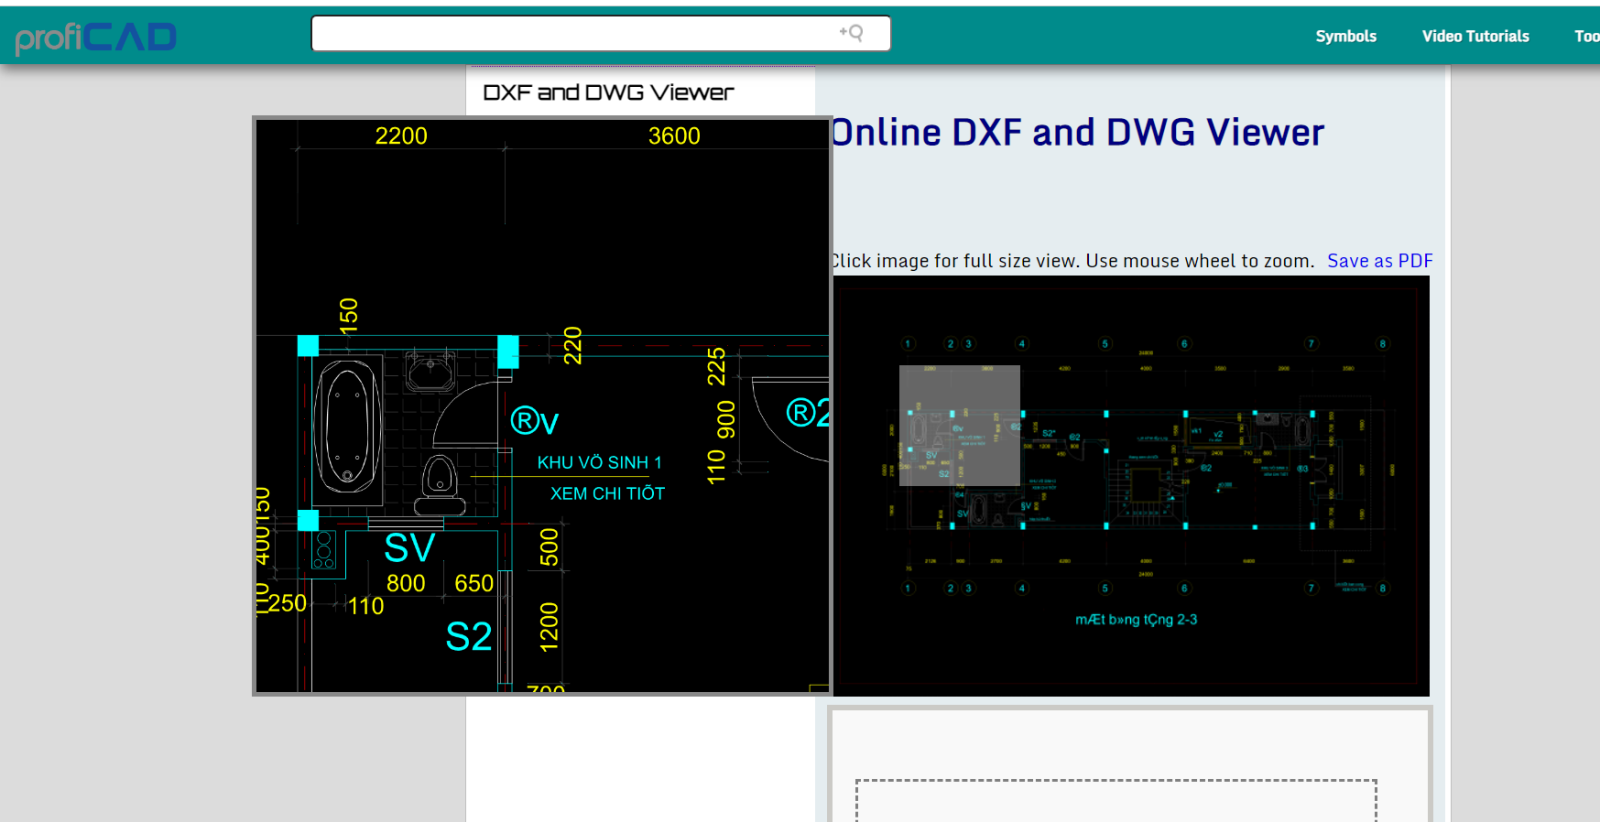Select the DXF and DWG Viewer tab
The image size is (1600, 822).
pos(608,93)
